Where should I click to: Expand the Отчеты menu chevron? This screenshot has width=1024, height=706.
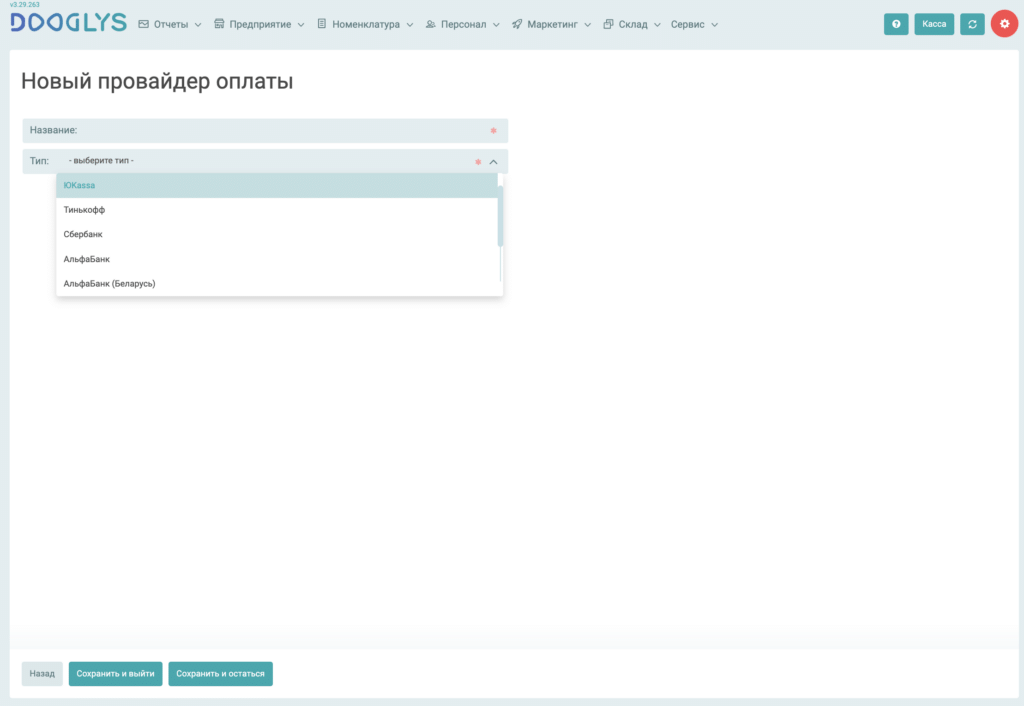198,25
